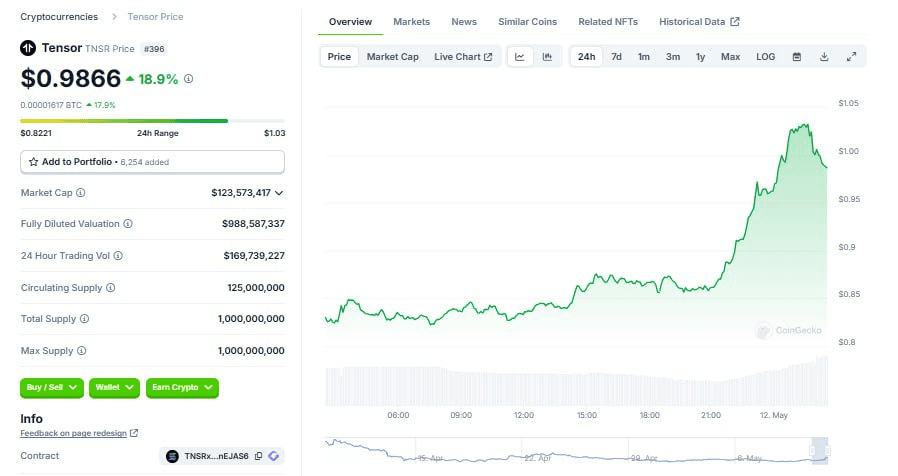Click the volume bars under the chart
Image resolution: width=898 pixels, height=476 pixels.
coord(576,381)
